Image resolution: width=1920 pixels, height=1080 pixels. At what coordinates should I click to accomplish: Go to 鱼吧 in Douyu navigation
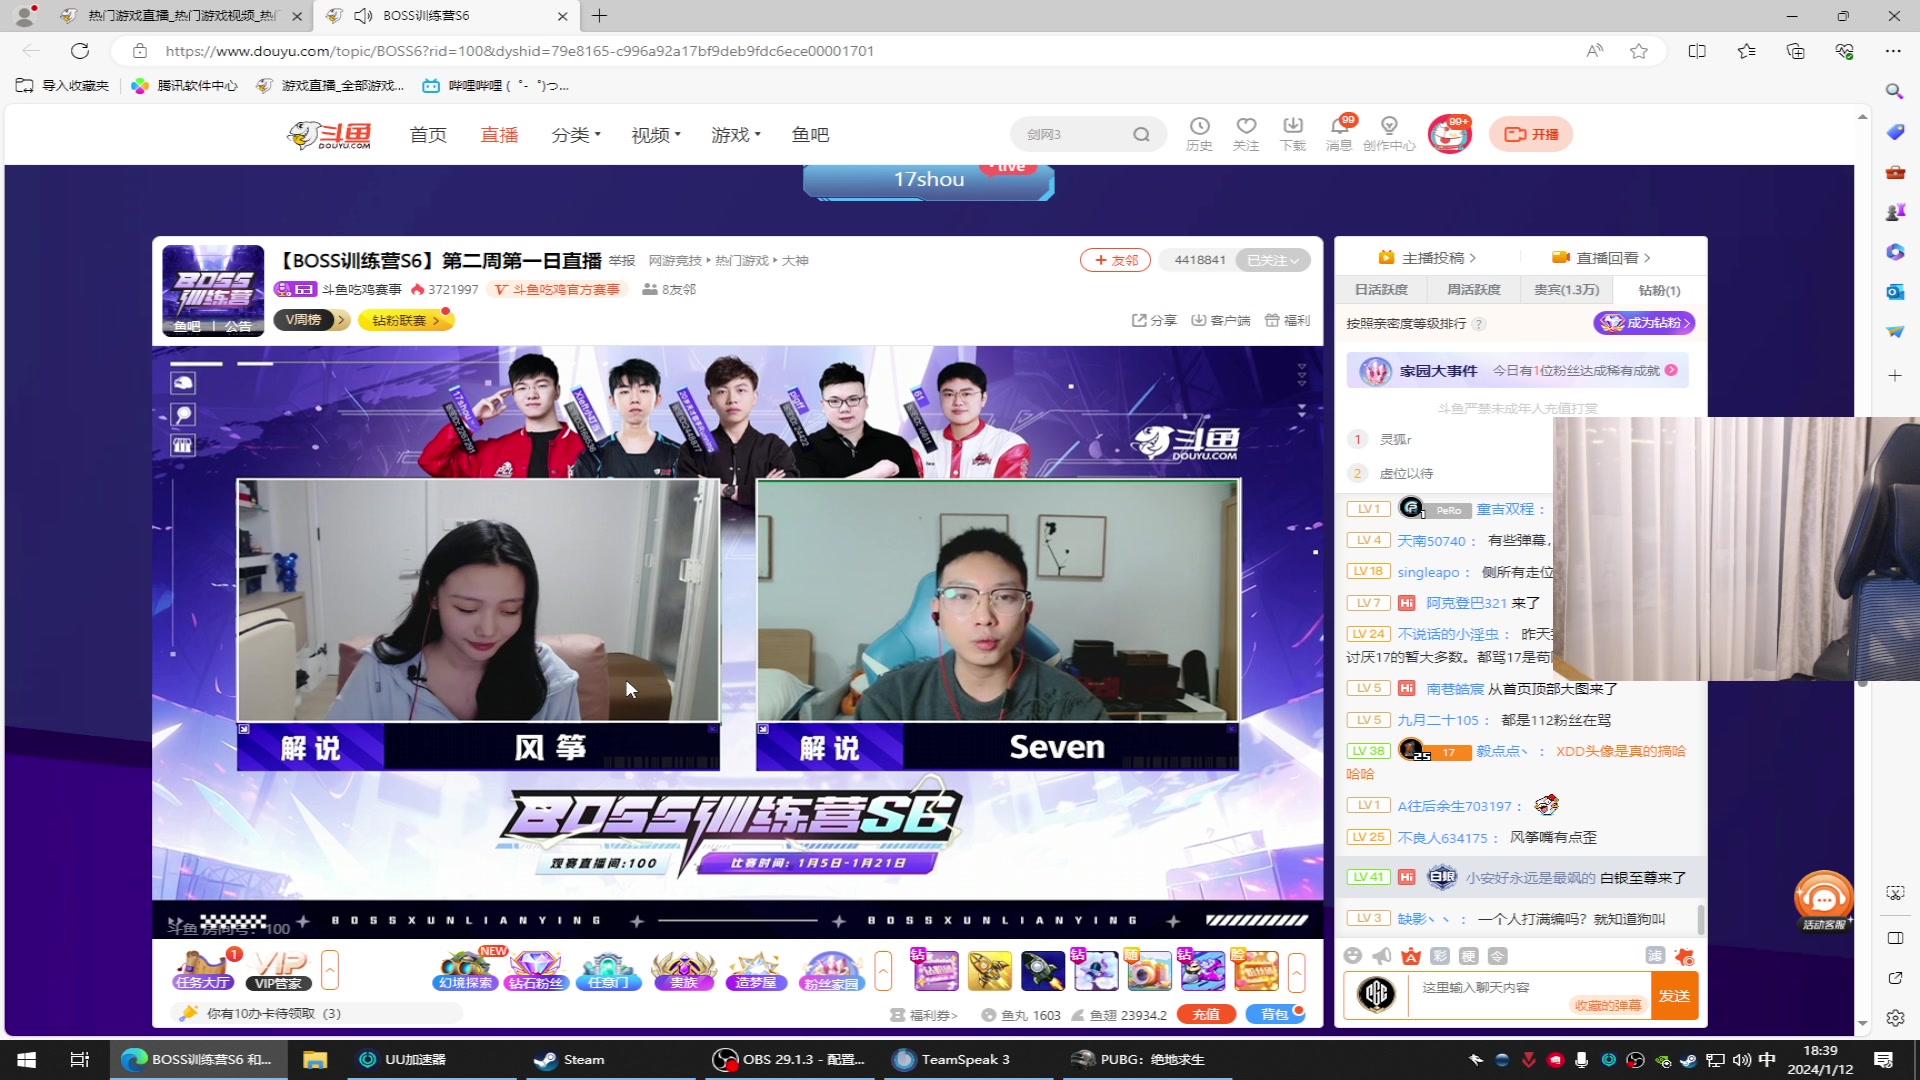810,135
